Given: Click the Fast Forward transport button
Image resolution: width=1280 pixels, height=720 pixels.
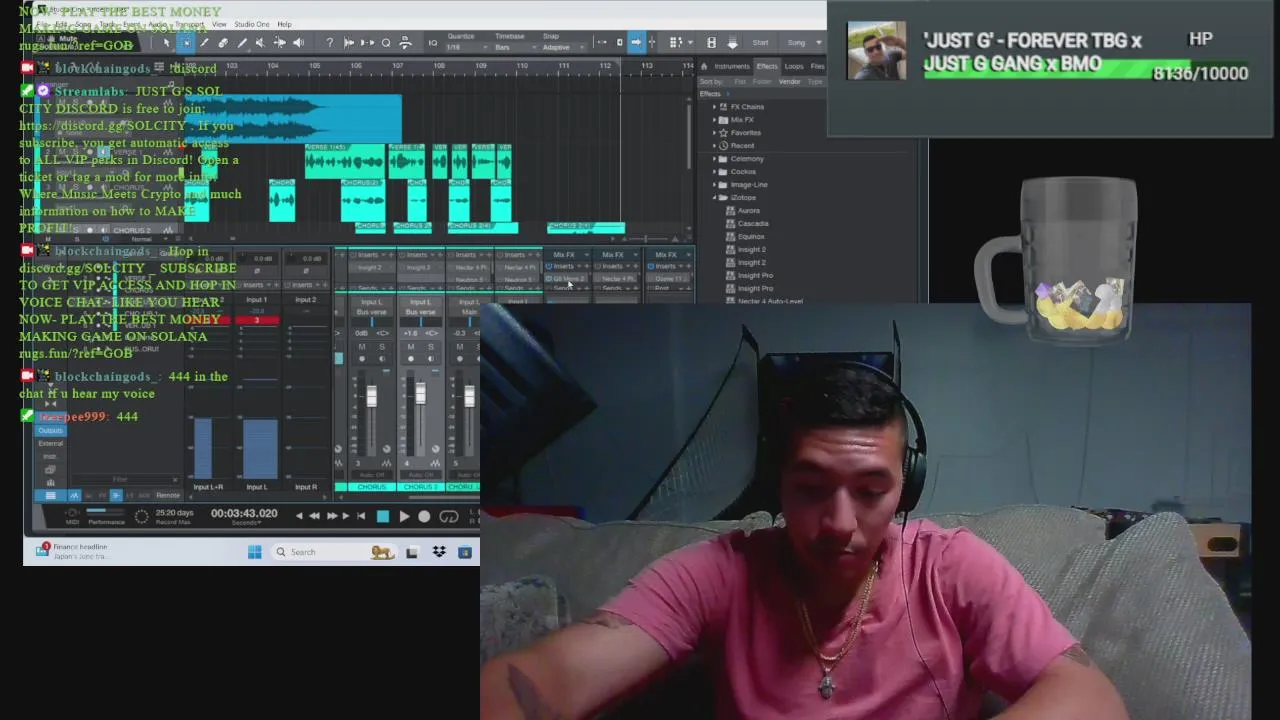Looking at the screenshot, I should pos(332,516).
